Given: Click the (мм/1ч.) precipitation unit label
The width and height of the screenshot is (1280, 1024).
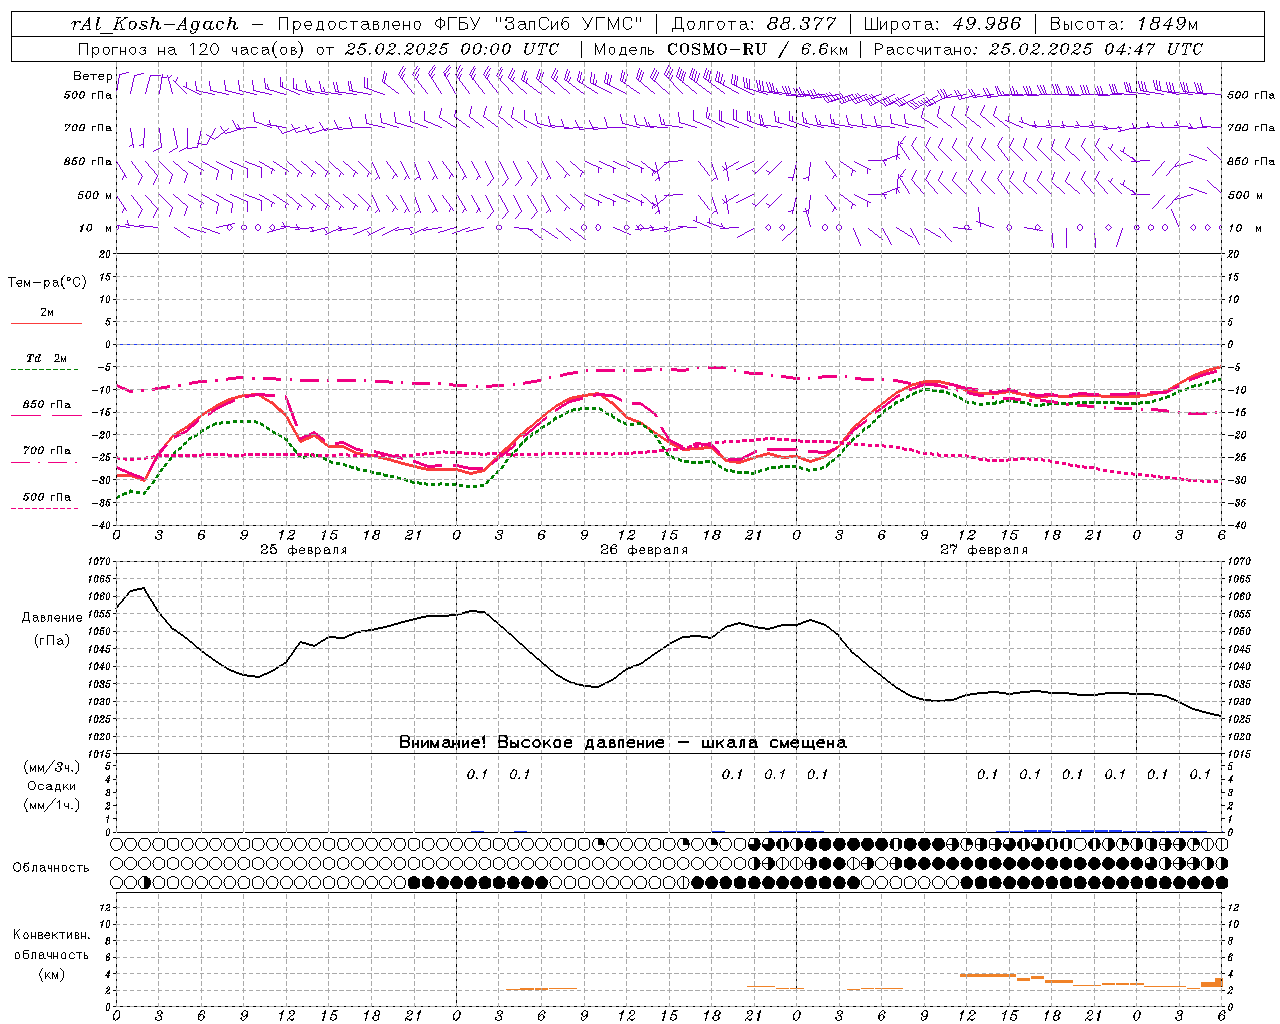Looking at the screenshot, I should (x=52, y=805).
